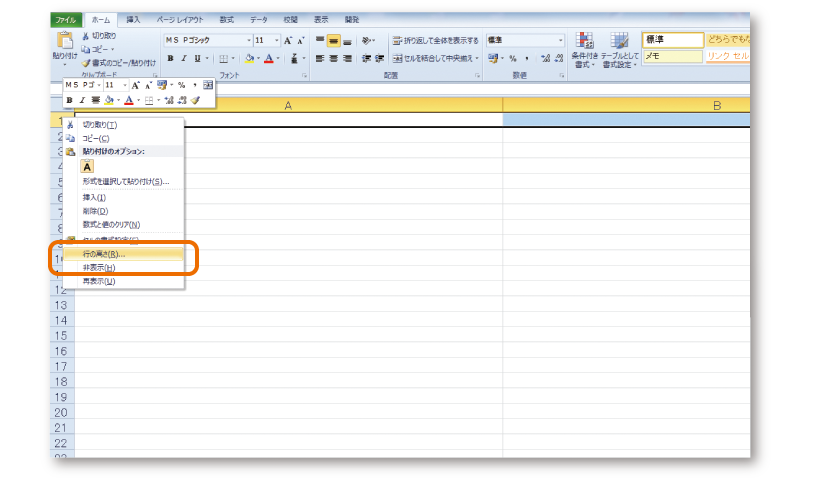Click the ribbon Accounting number format icon
The image size is (817, 494).
point(493,58)
